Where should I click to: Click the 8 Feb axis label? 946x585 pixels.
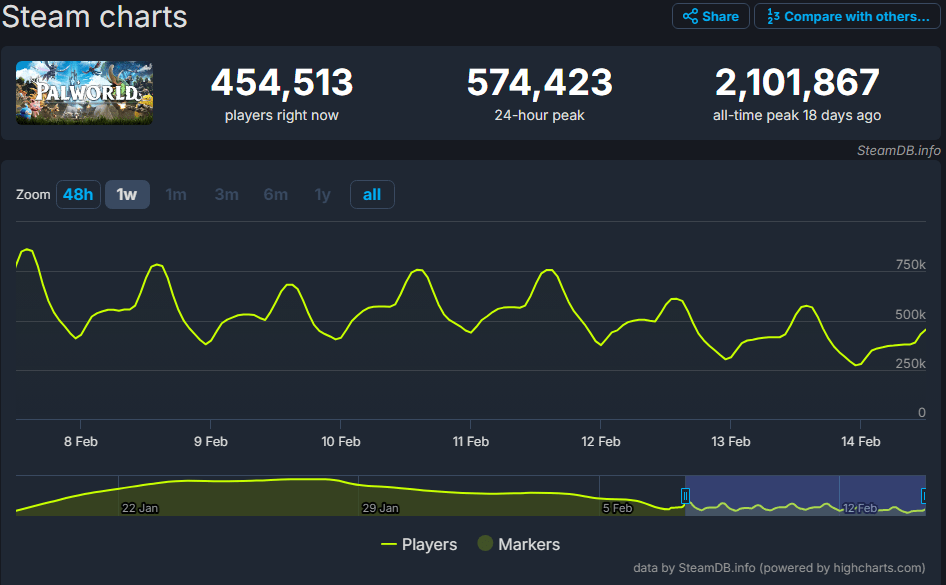coord(81,441)
